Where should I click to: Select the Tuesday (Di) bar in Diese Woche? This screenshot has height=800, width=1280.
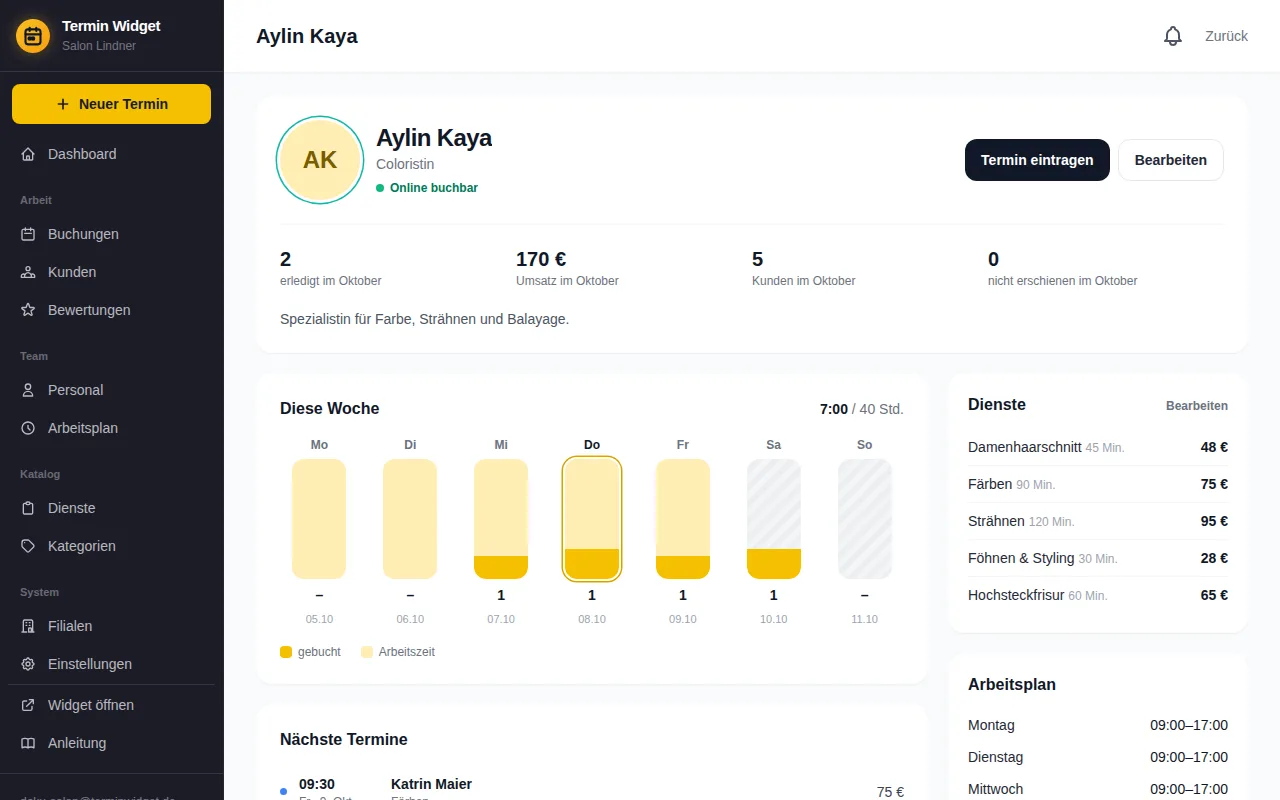point(410,519)
